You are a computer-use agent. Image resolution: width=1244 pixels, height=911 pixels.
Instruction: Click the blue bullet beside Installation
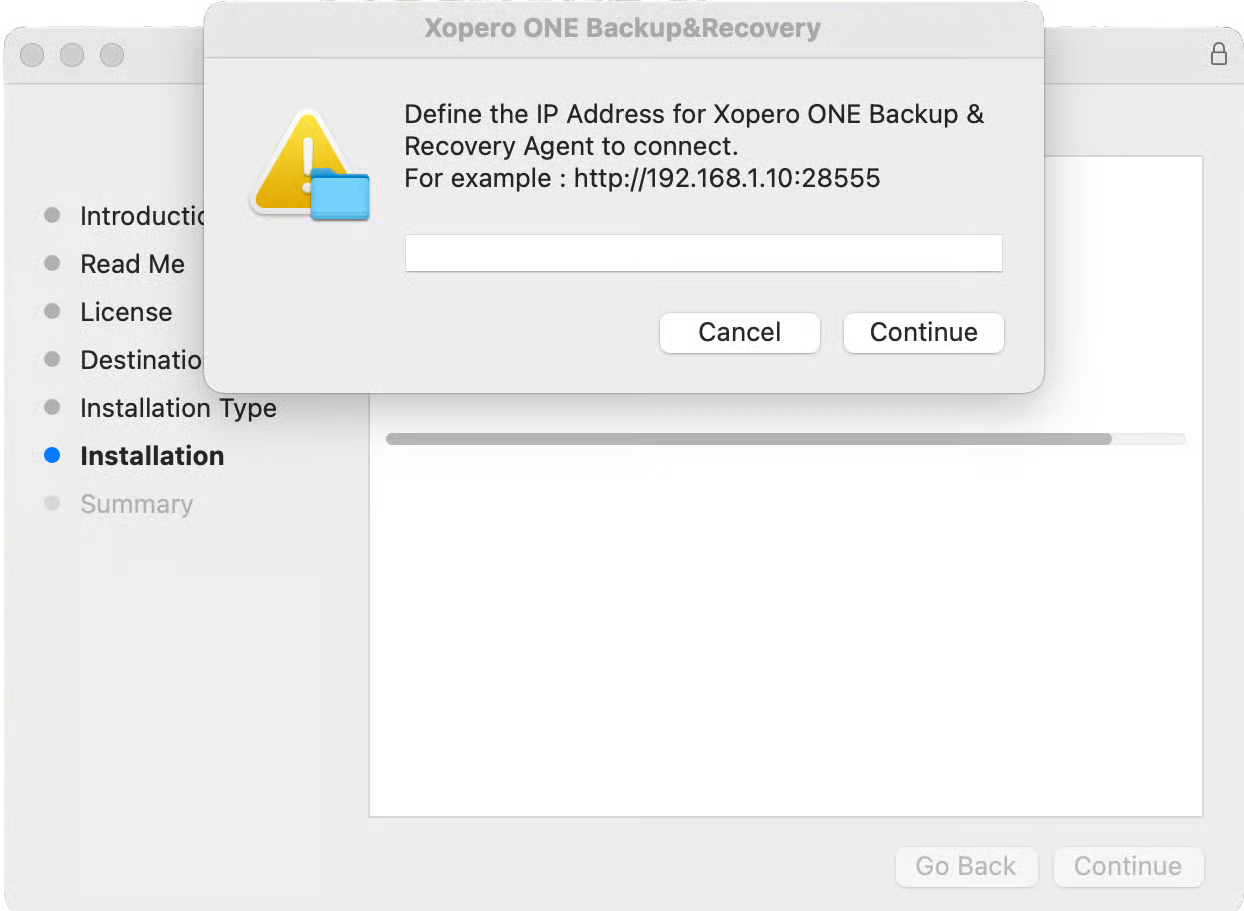tap(53, 456)
